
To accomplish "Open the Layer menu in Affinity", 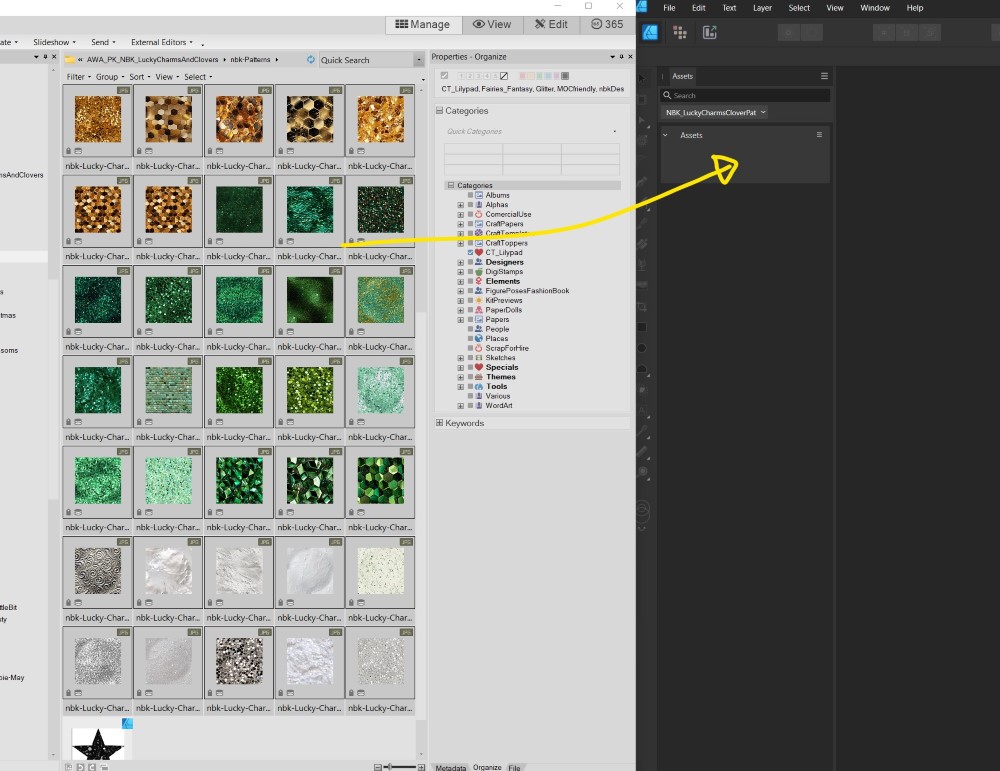I will point(762,8).
